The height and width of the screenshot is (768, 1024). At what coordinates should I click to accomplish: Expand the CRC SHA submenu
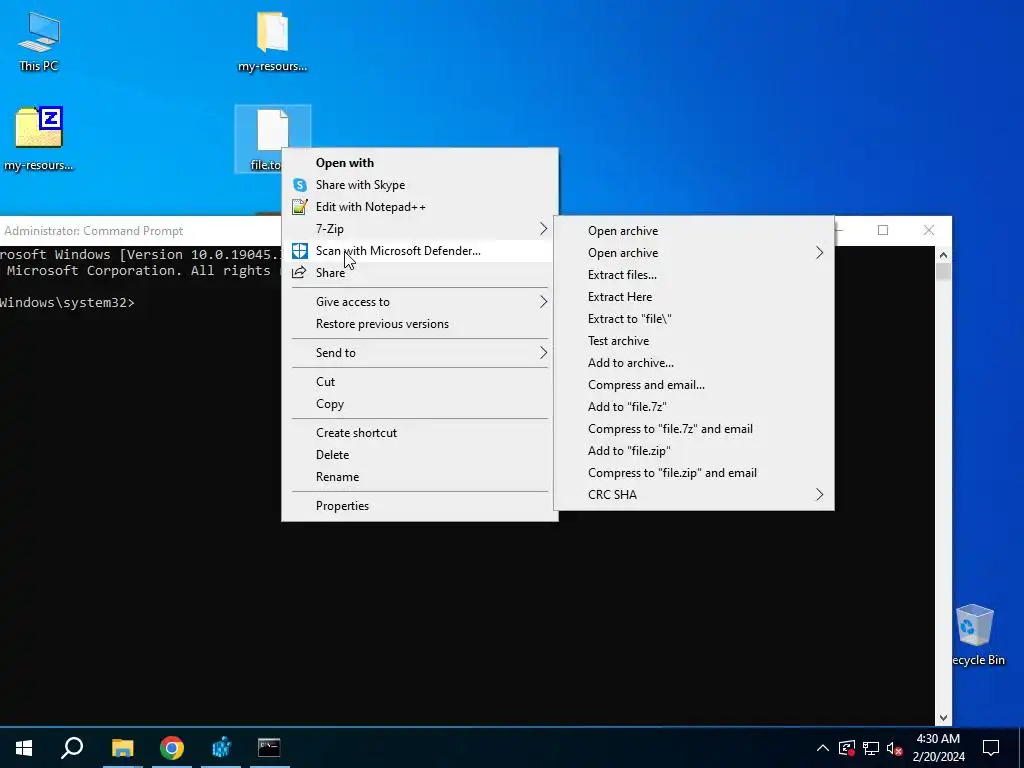point(694,495)
